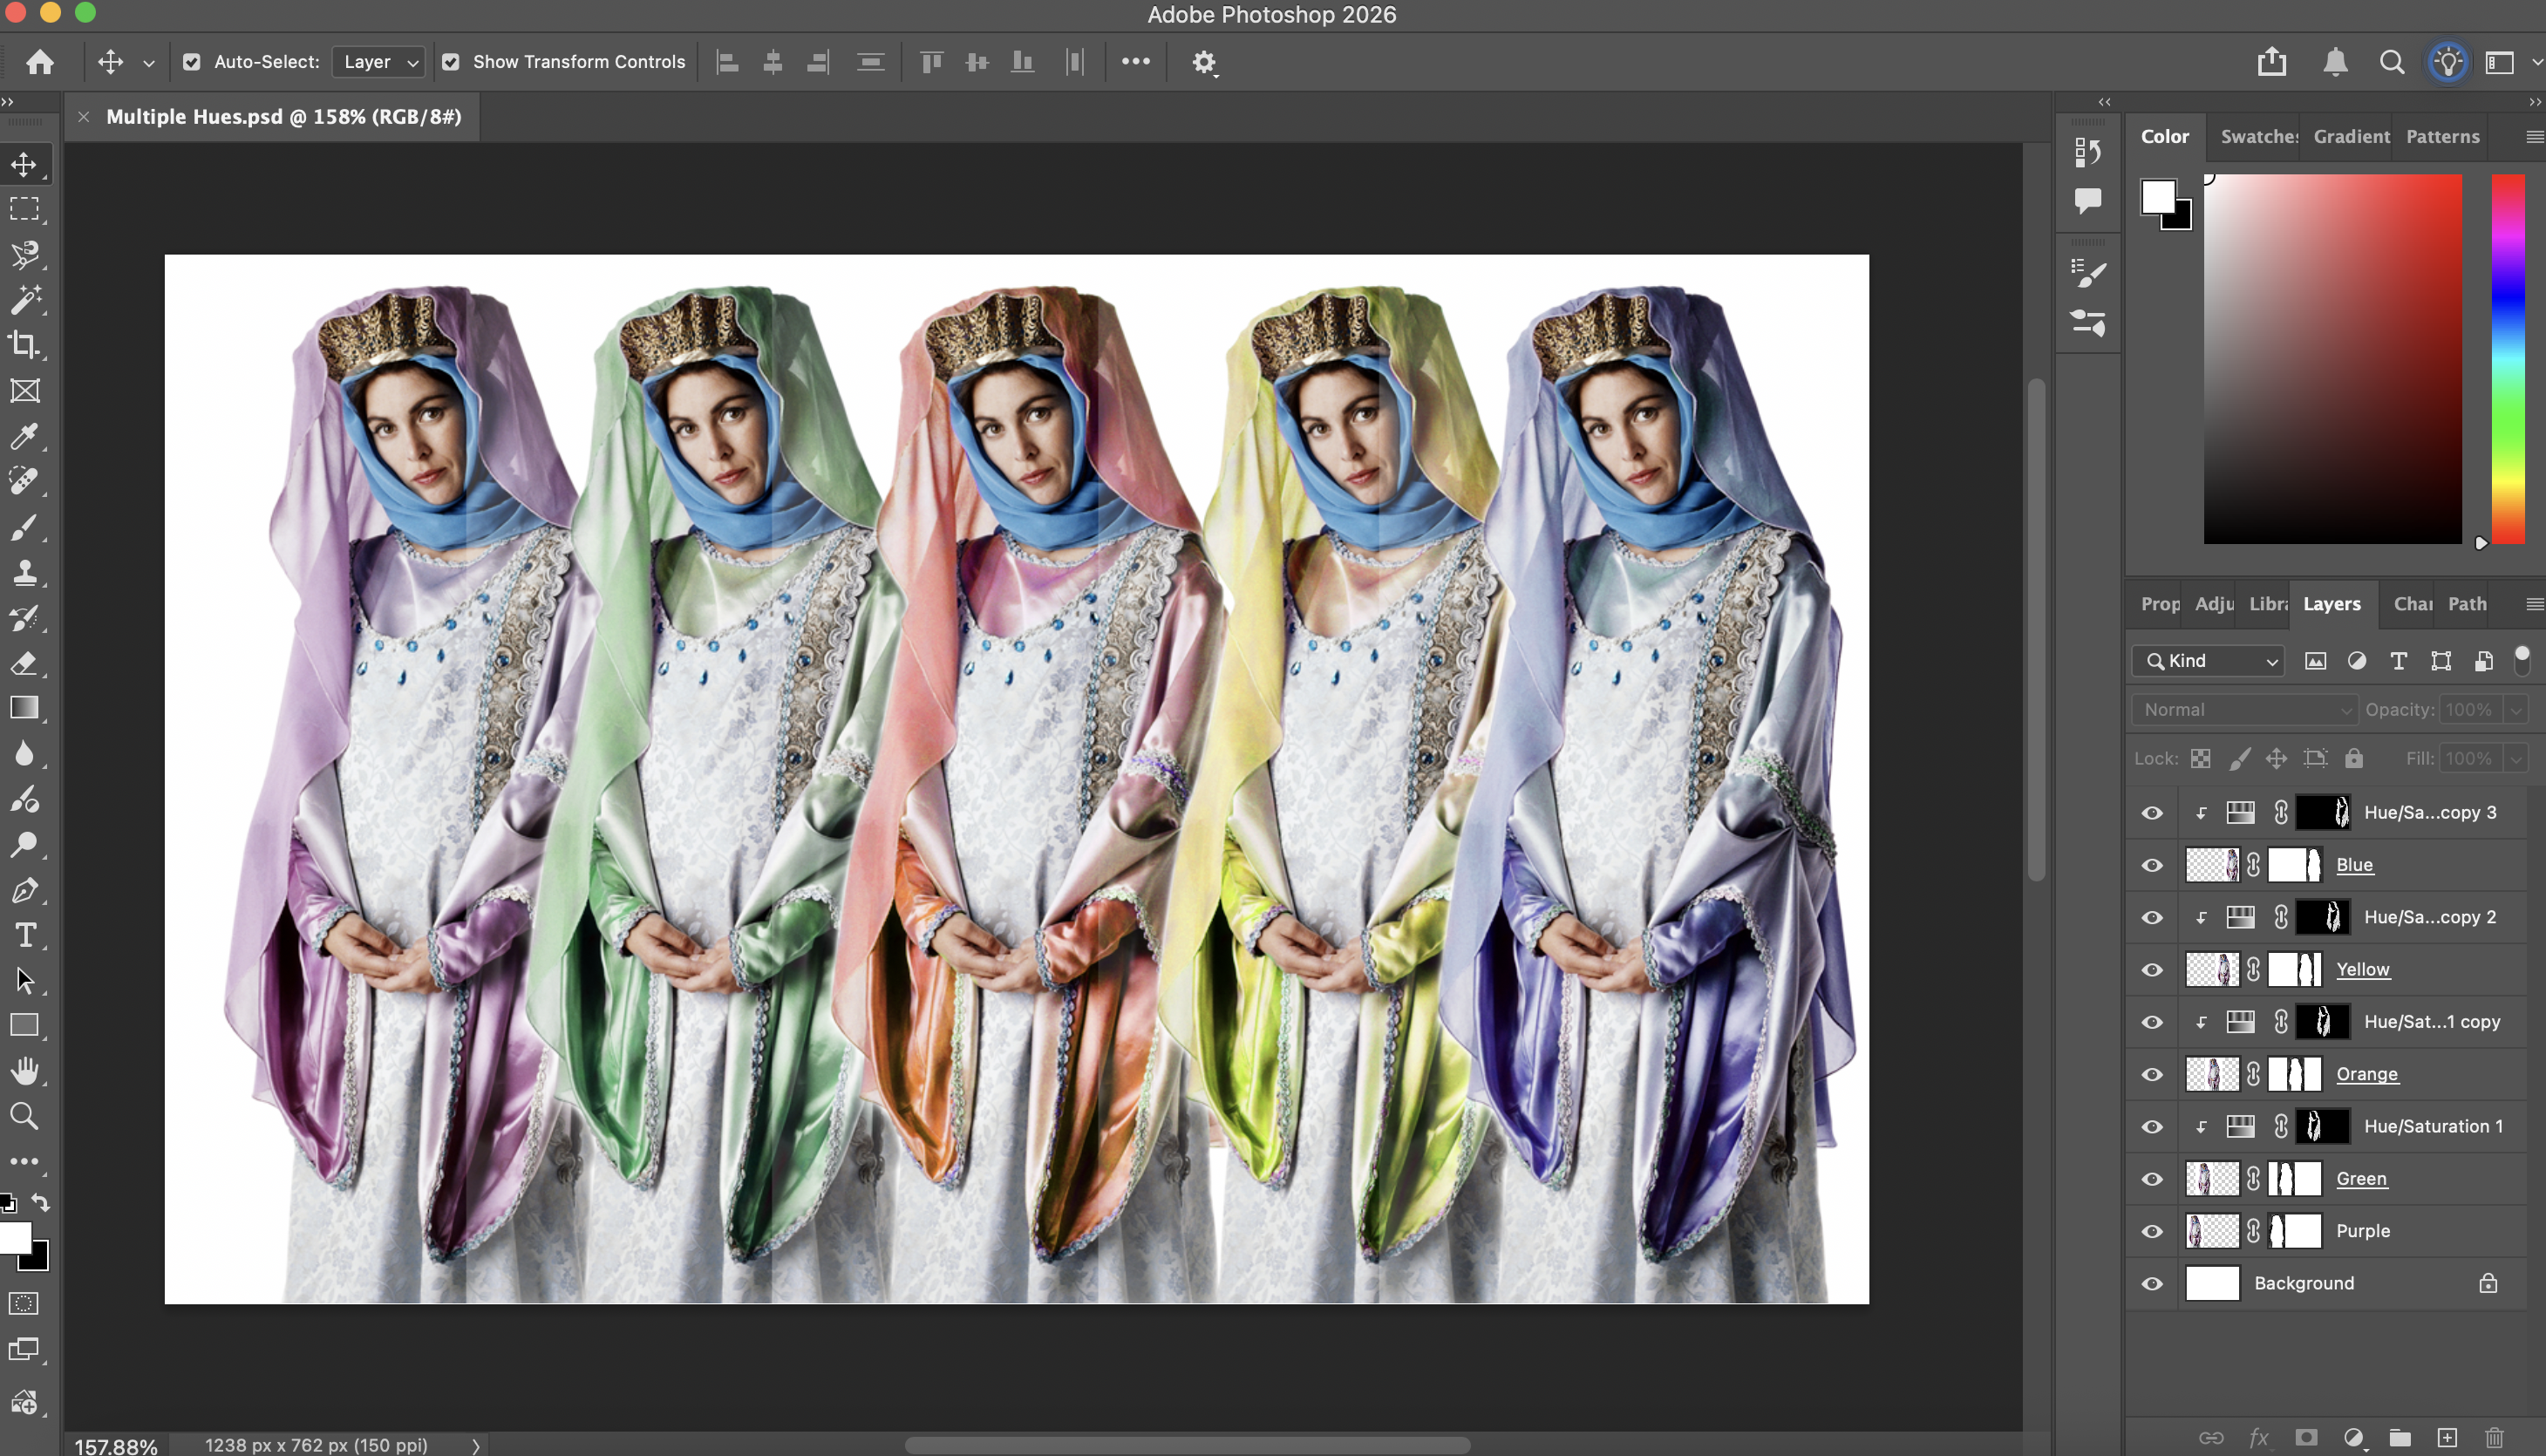The height and width of the screenshot is (1456, 2546).
Task: Open the Auto-Select target dropdown set to Layer
Action: click(378, 62)
